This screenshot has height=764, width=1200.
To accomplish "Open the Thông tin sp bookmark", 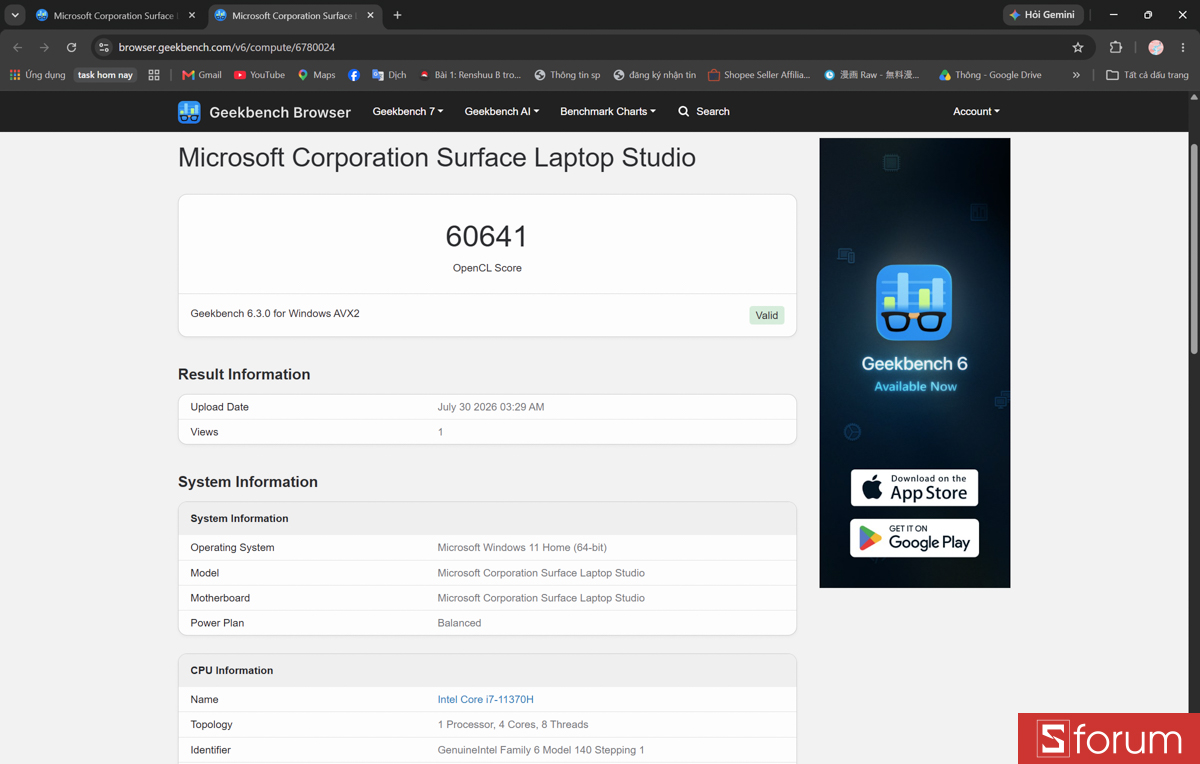I will (x=567, y=75).
